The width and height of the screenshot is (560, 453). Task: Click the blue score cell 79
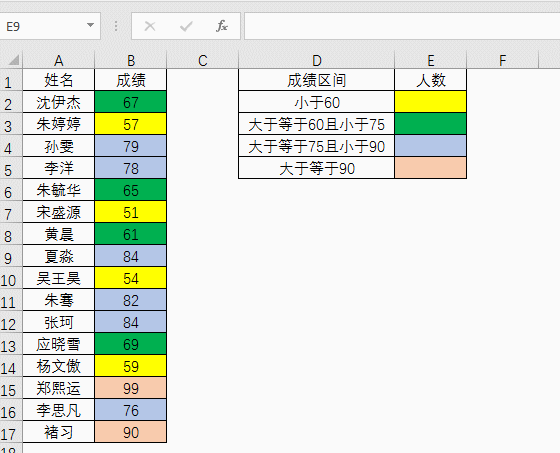pyautogui.click(x=131, y=146)
